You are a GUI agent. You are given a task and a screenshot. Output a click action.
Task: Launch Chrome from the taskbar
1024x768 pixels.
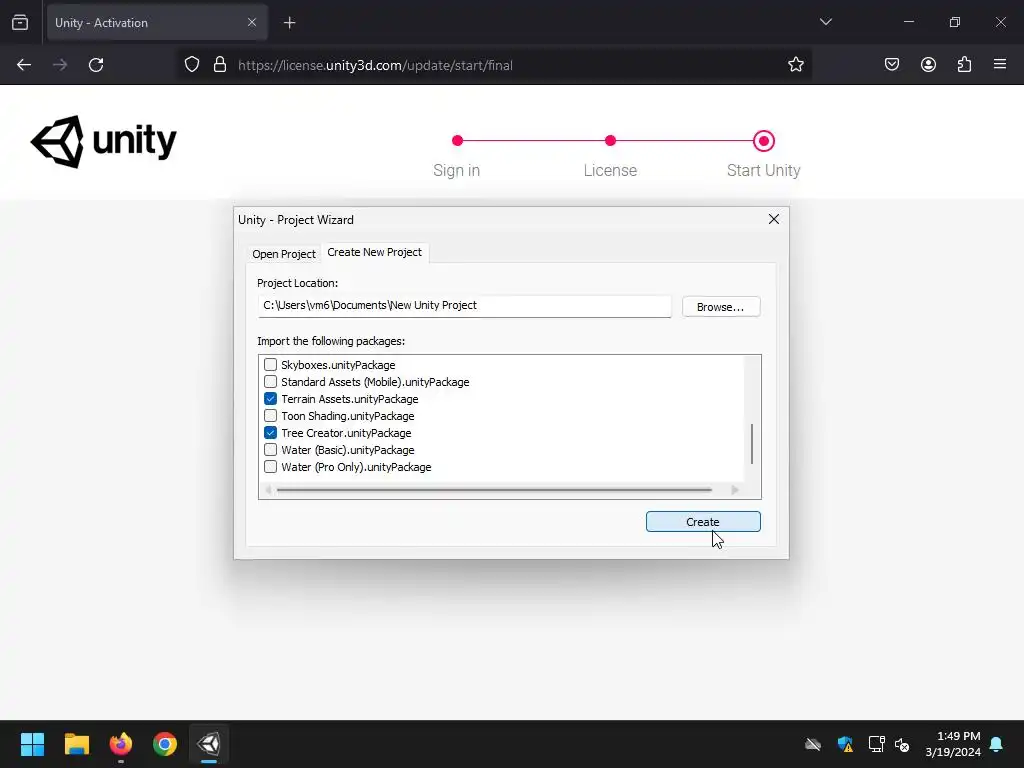point(165,744)
